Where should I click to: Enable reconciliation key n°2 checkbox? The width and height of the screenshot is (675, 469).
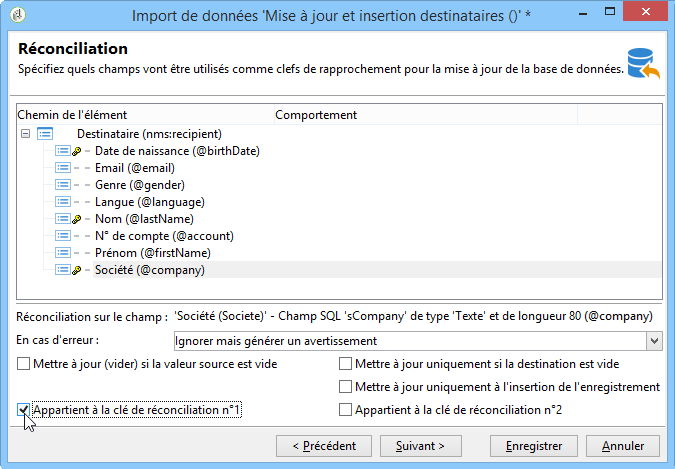(x=346, y=410)
